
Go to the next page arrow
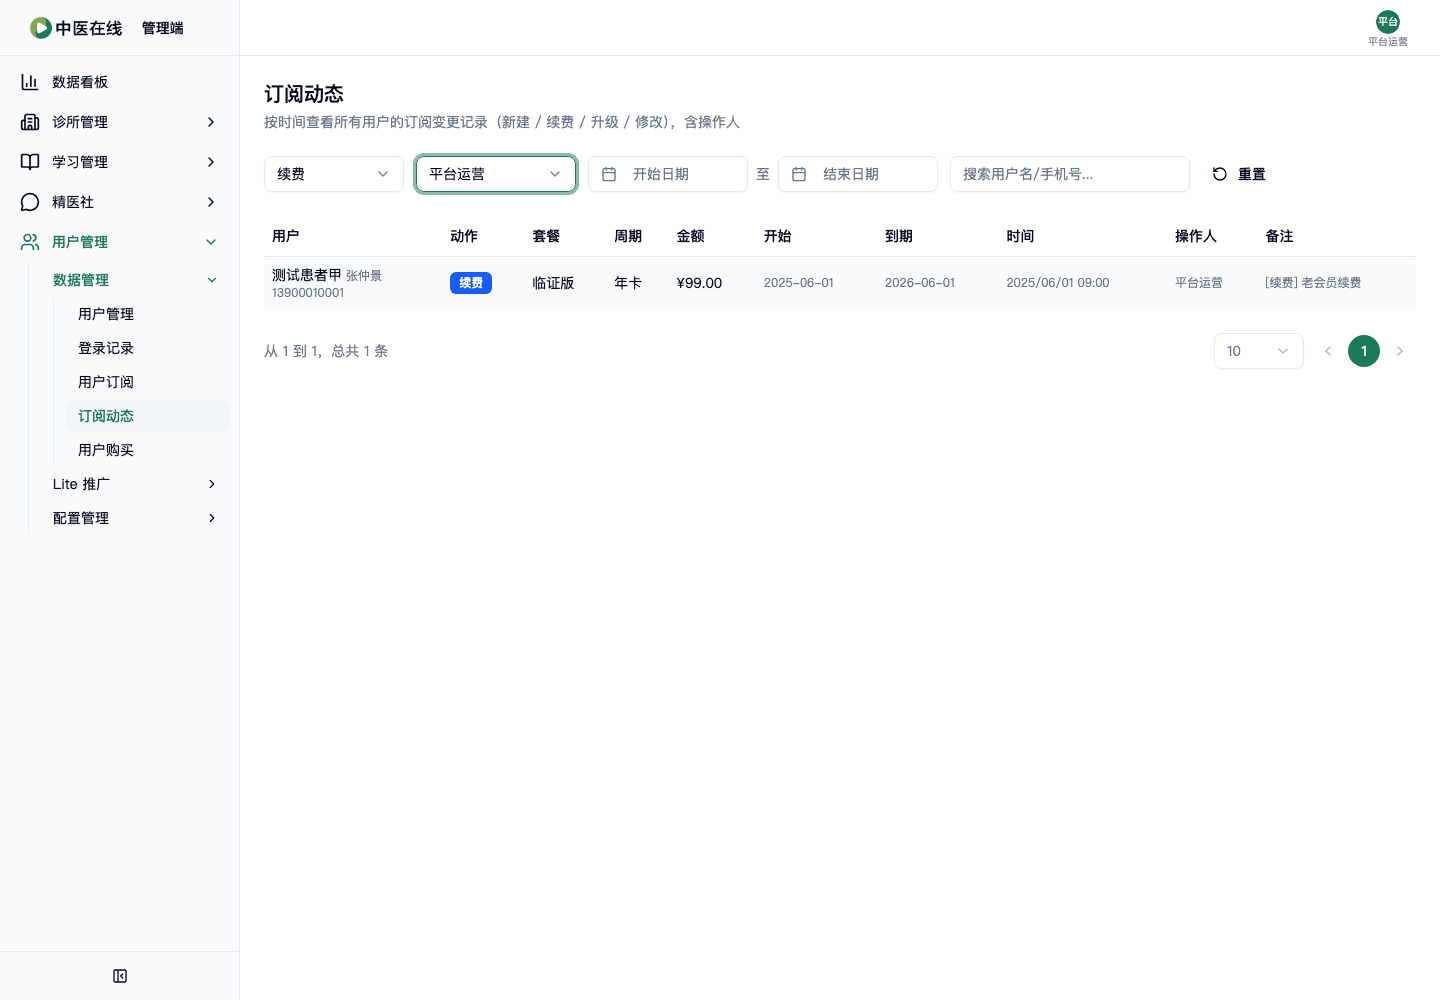[x=1400, y=351]
